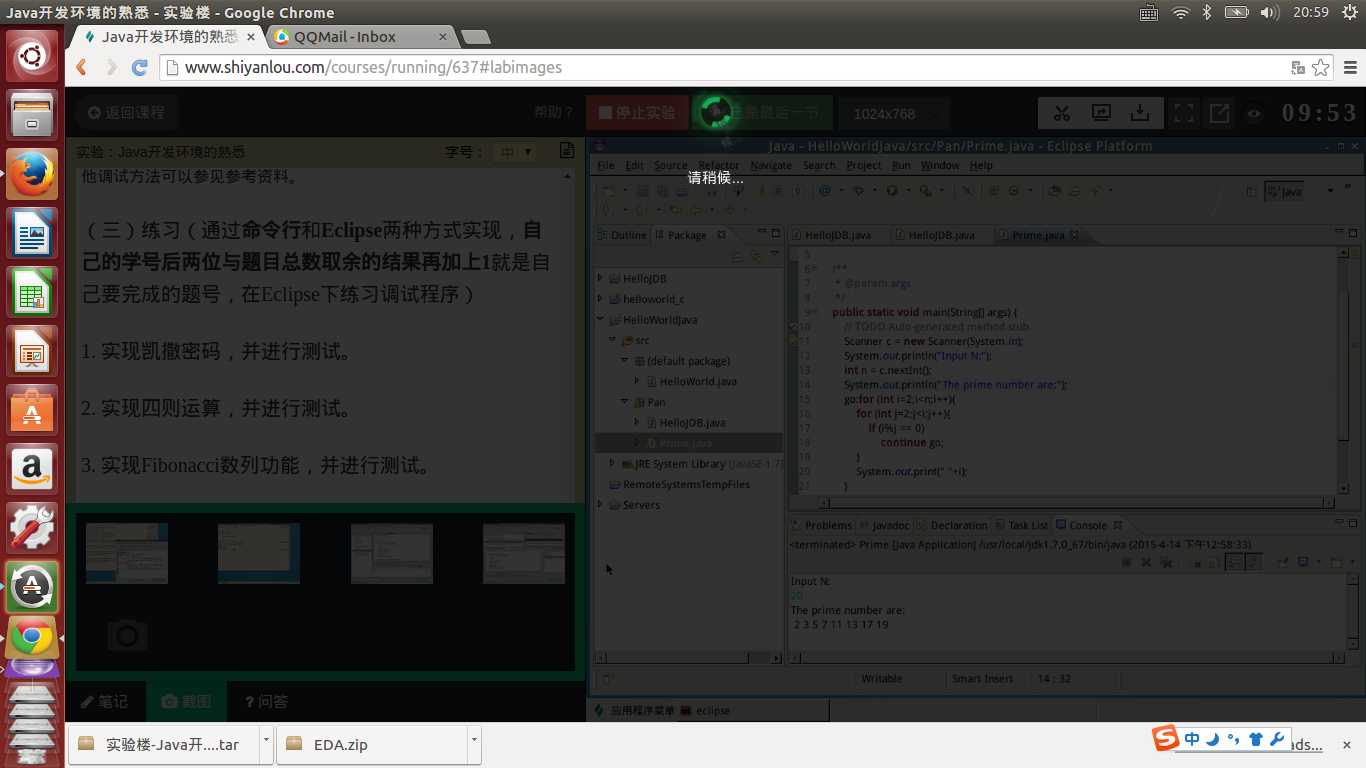Click the scissors clipboard icon in the lab toolbar
The height and width of the screenshot is (768, 1366).
tap(1062, 113)
